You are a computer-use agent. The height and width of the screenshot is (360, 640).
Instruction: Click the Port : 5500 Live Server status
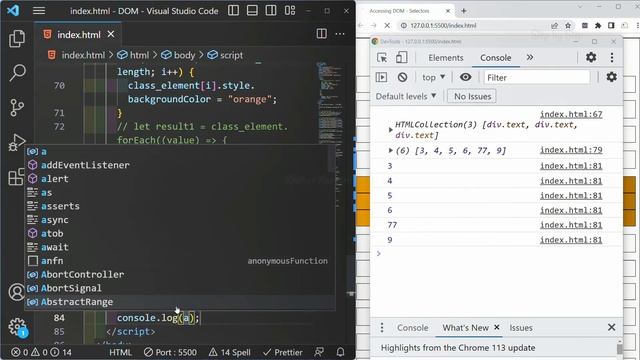pos(171,352)
